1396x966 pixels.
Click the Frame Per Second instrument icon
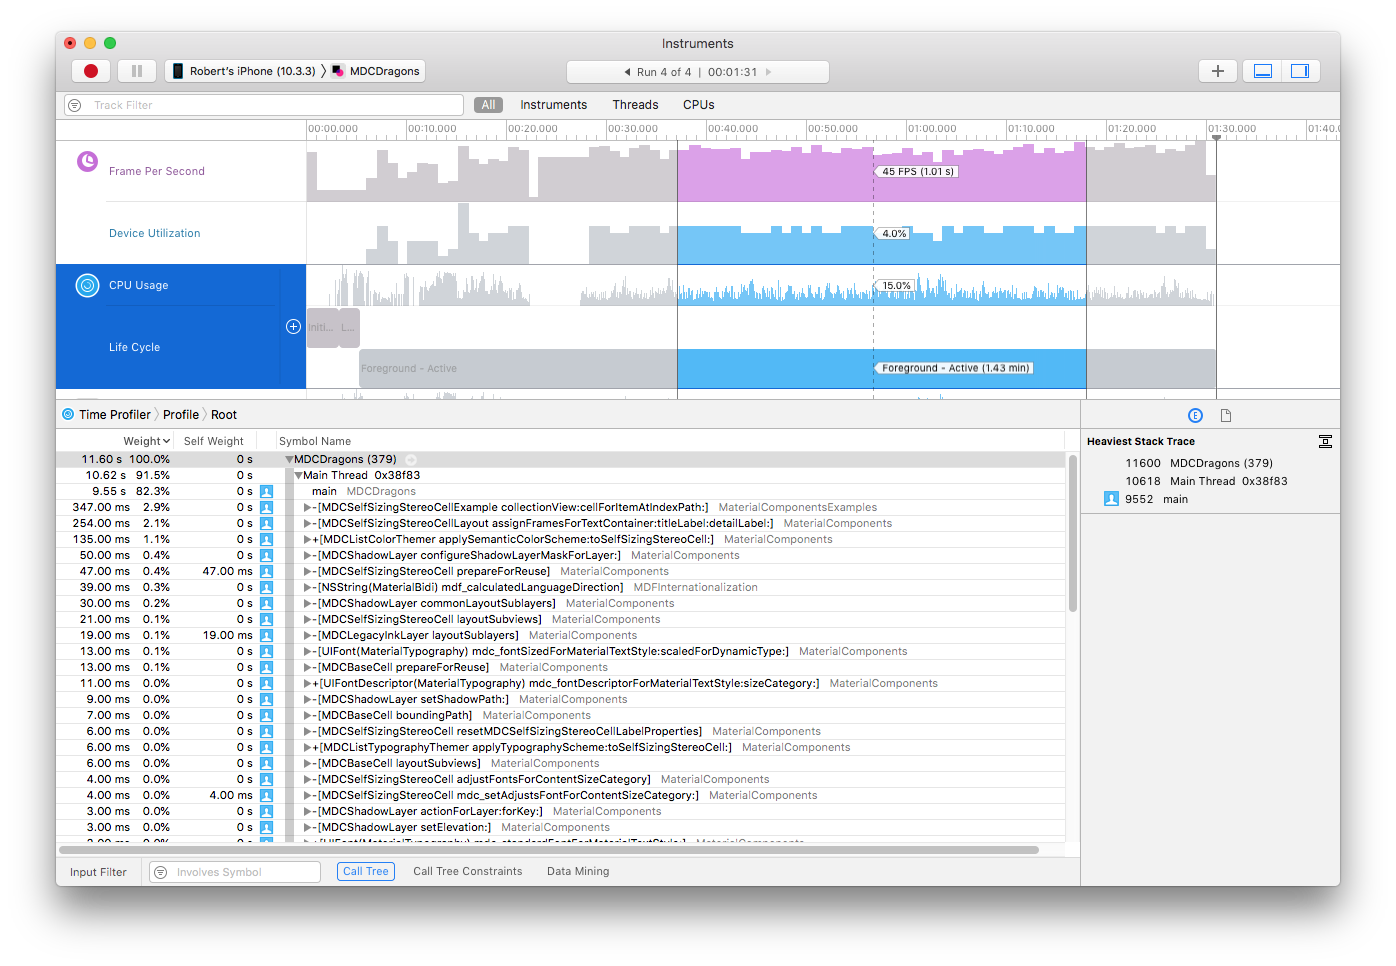tap(88, 161)
